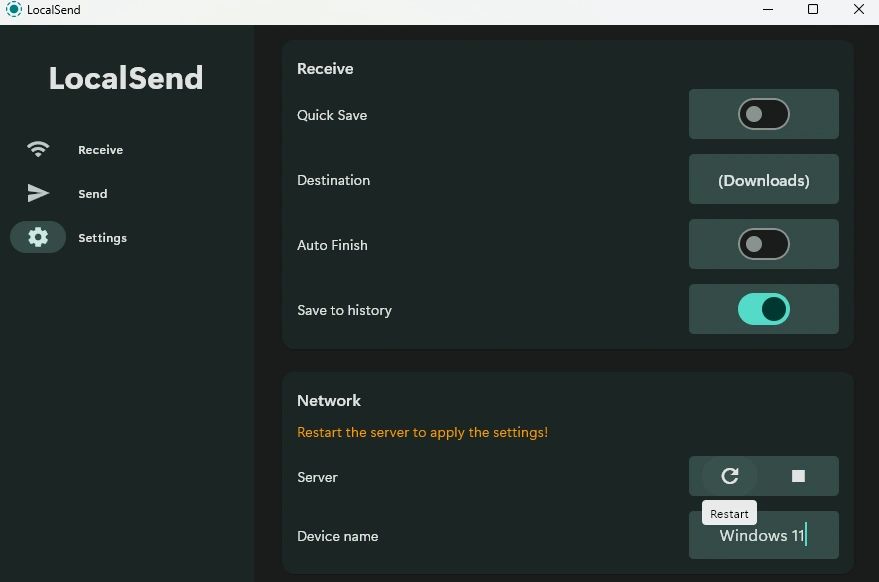
Task: Close the LocalSend window
Action: click(x=859, y=10)
